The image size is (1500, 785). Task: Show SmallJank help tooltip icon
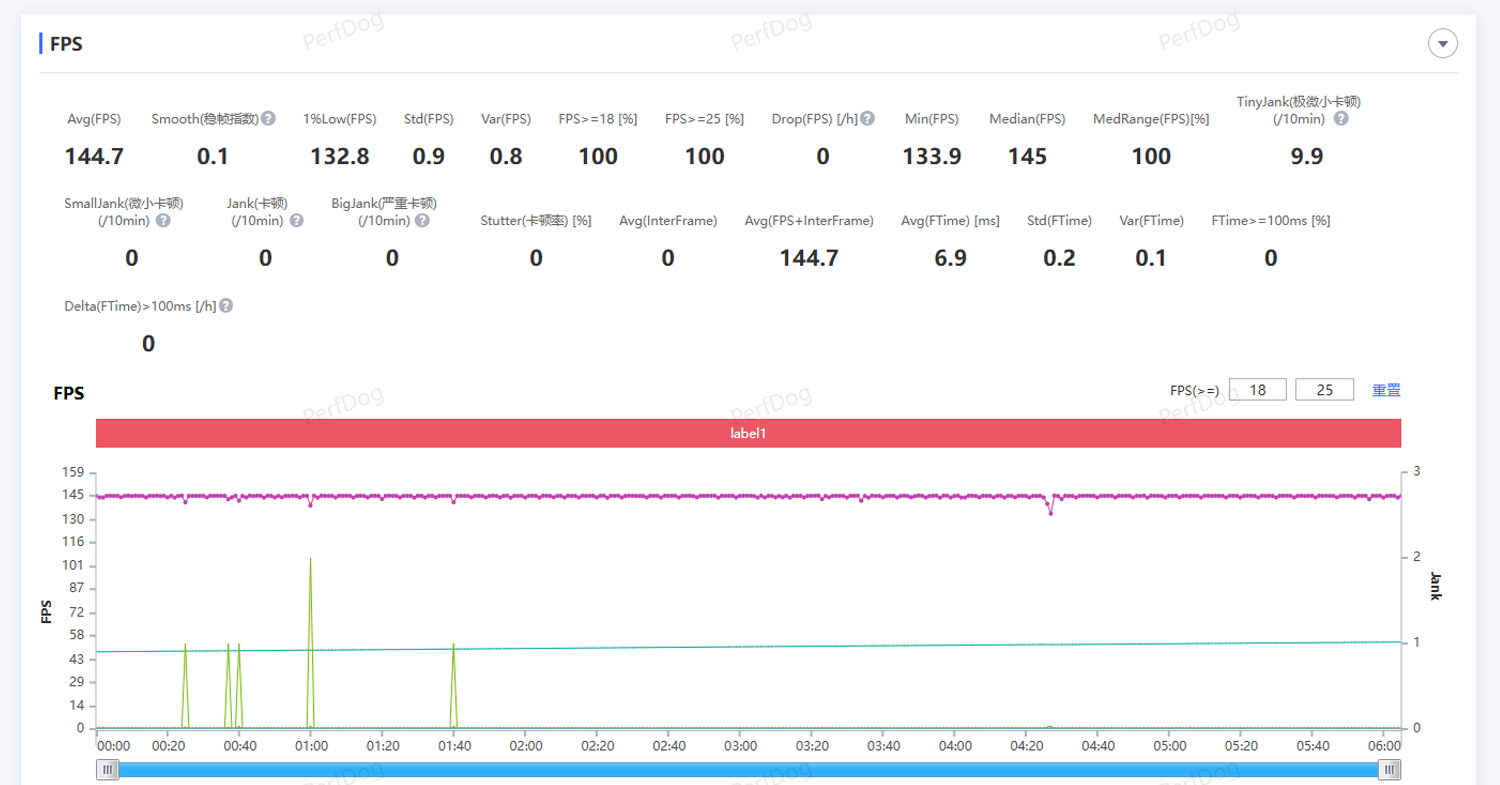click(163, 221)
